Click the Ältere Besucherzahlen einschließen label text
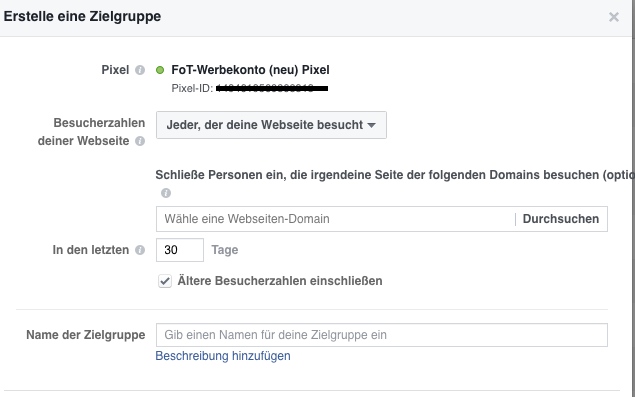The image size is (635, 397). (x=280, y=281)
